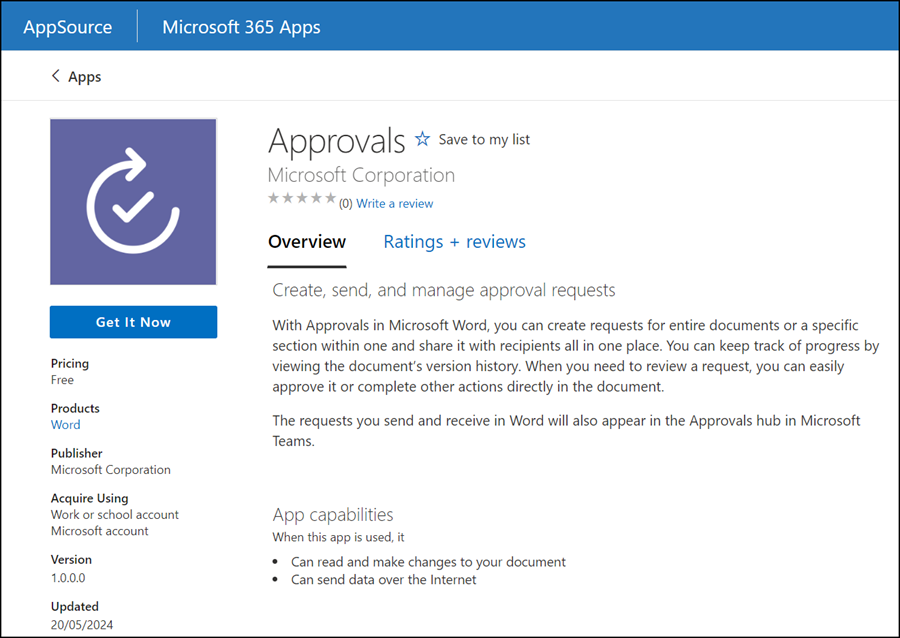
Task: Click the Approvals circular checkmark app logo
Action: coord(132,200)
